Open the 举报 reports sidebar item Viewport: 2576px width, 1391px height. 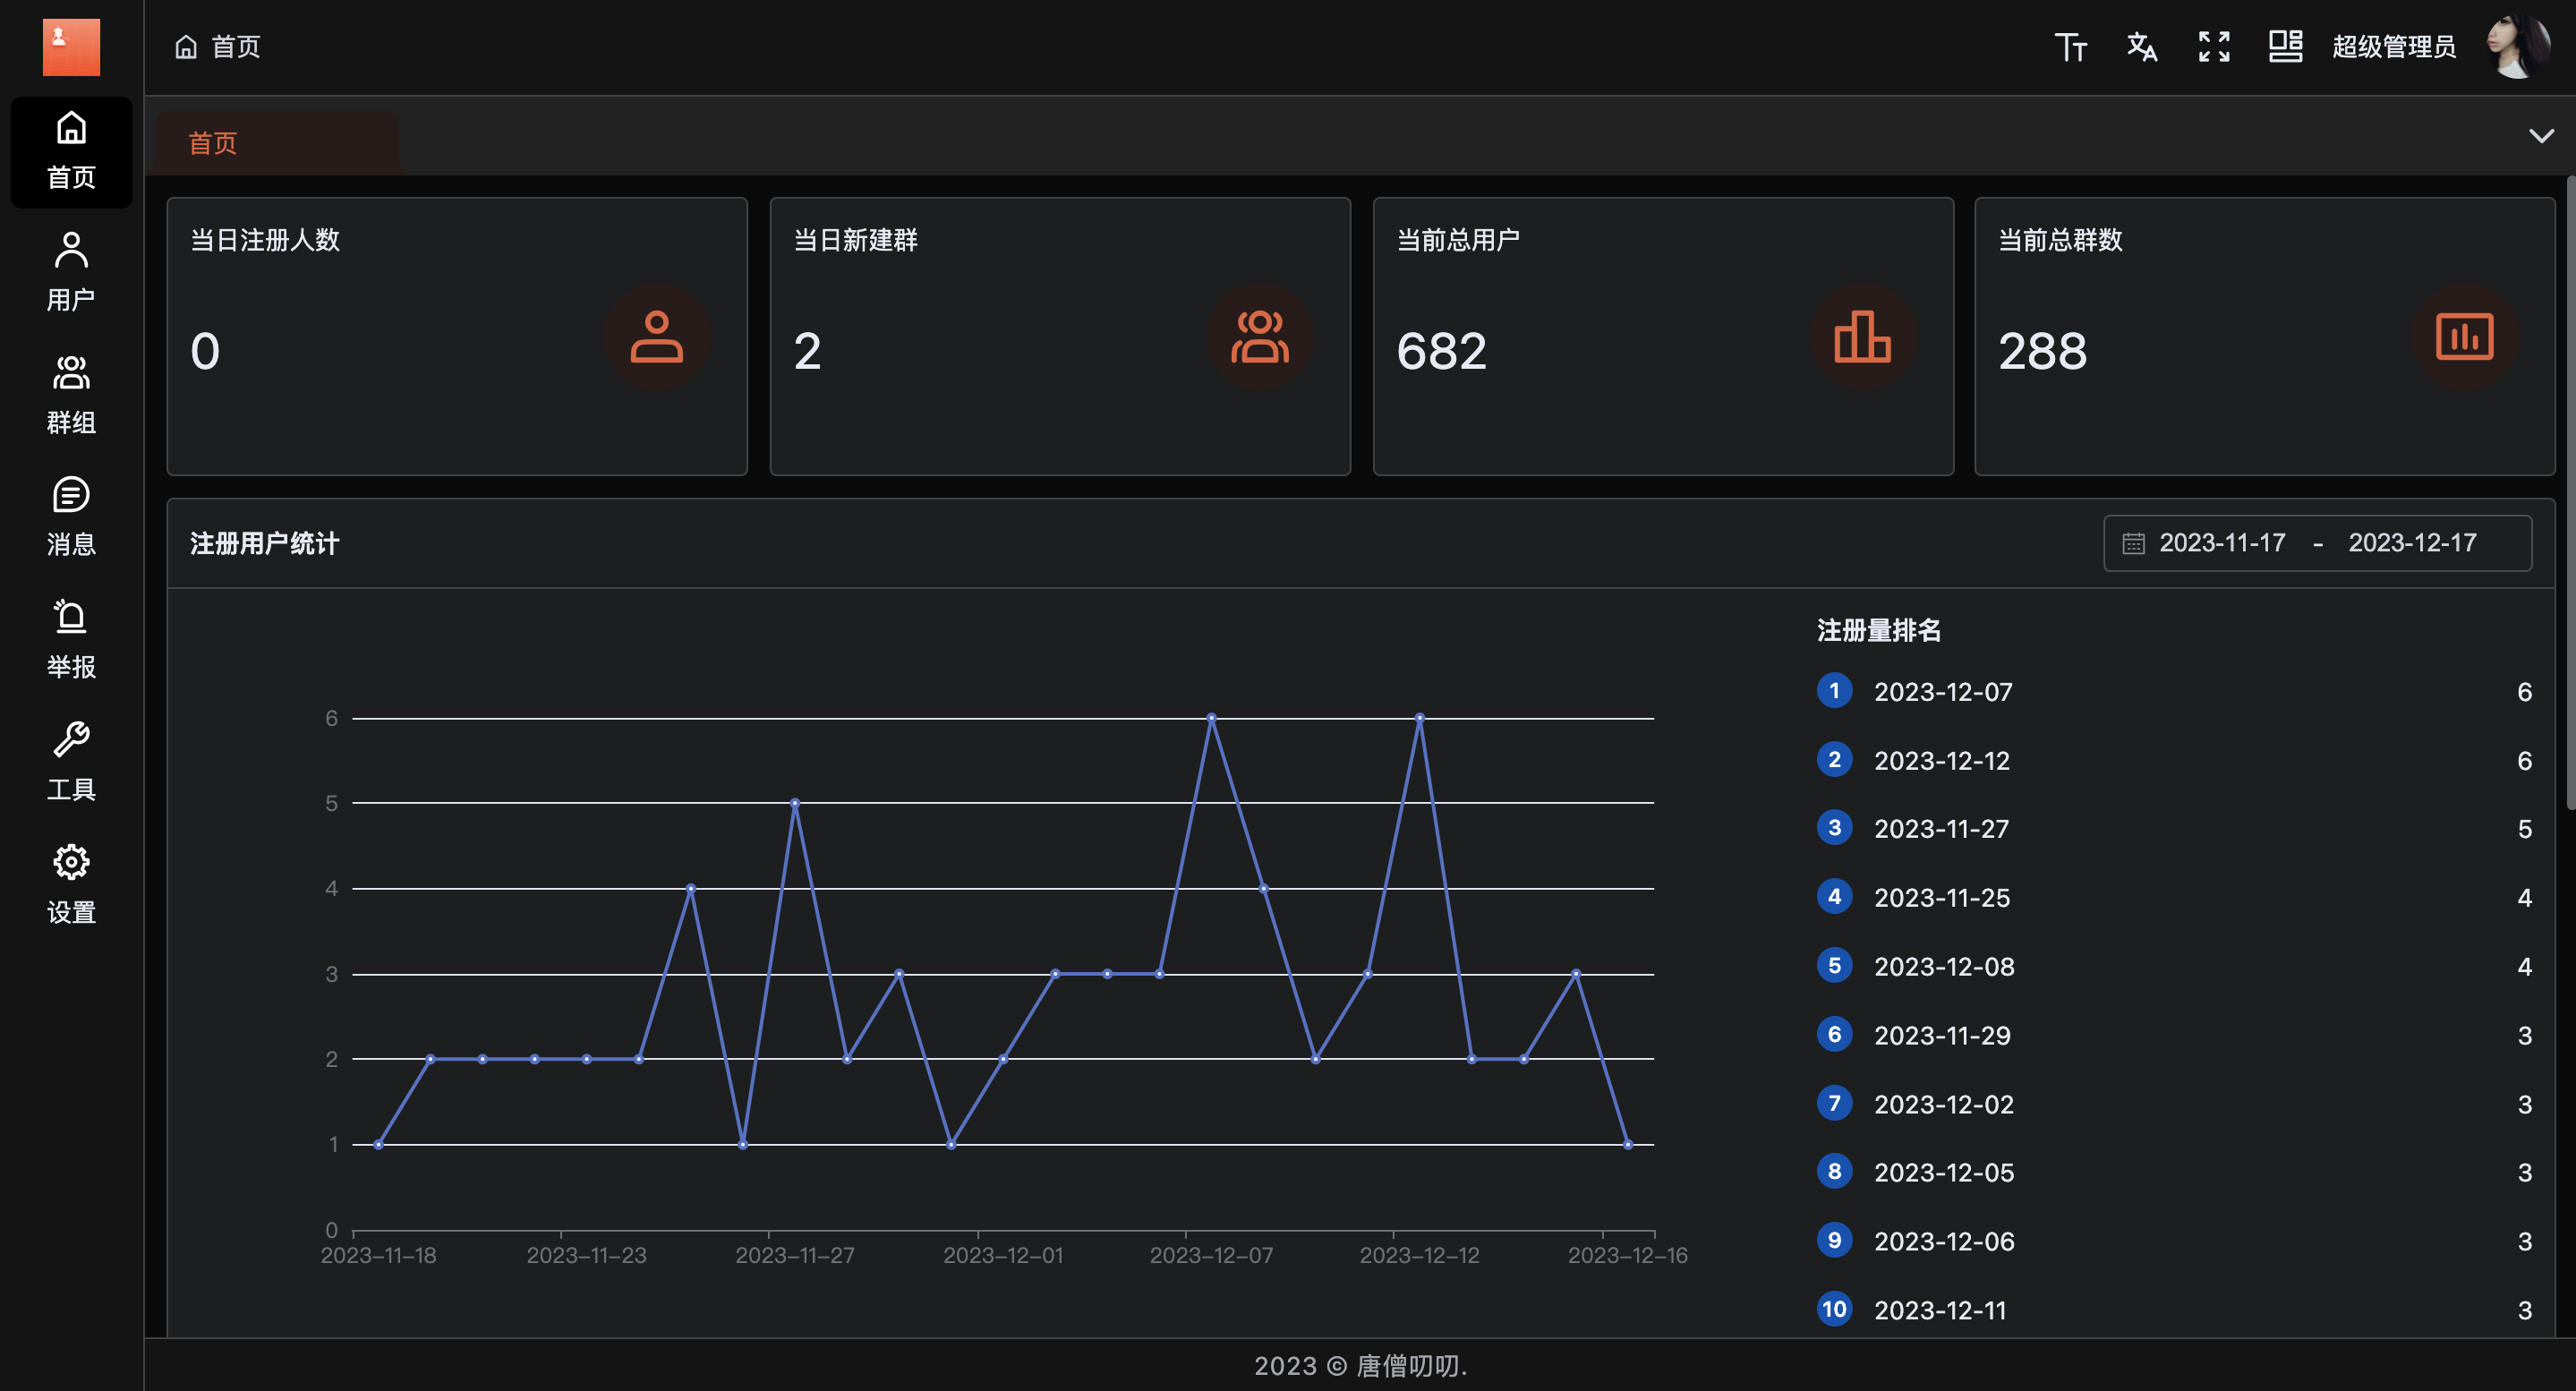pos(71,641)
